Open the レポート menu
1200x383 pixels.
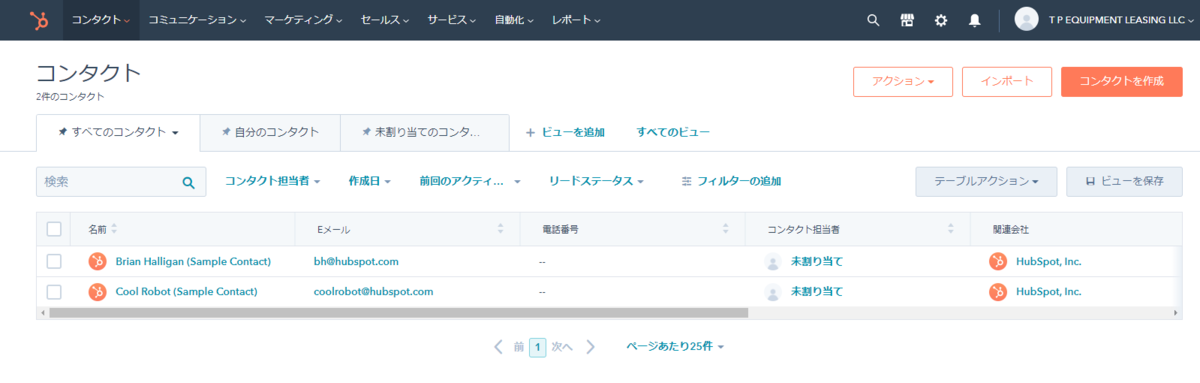pyautogui.click(x=576, y=20)
